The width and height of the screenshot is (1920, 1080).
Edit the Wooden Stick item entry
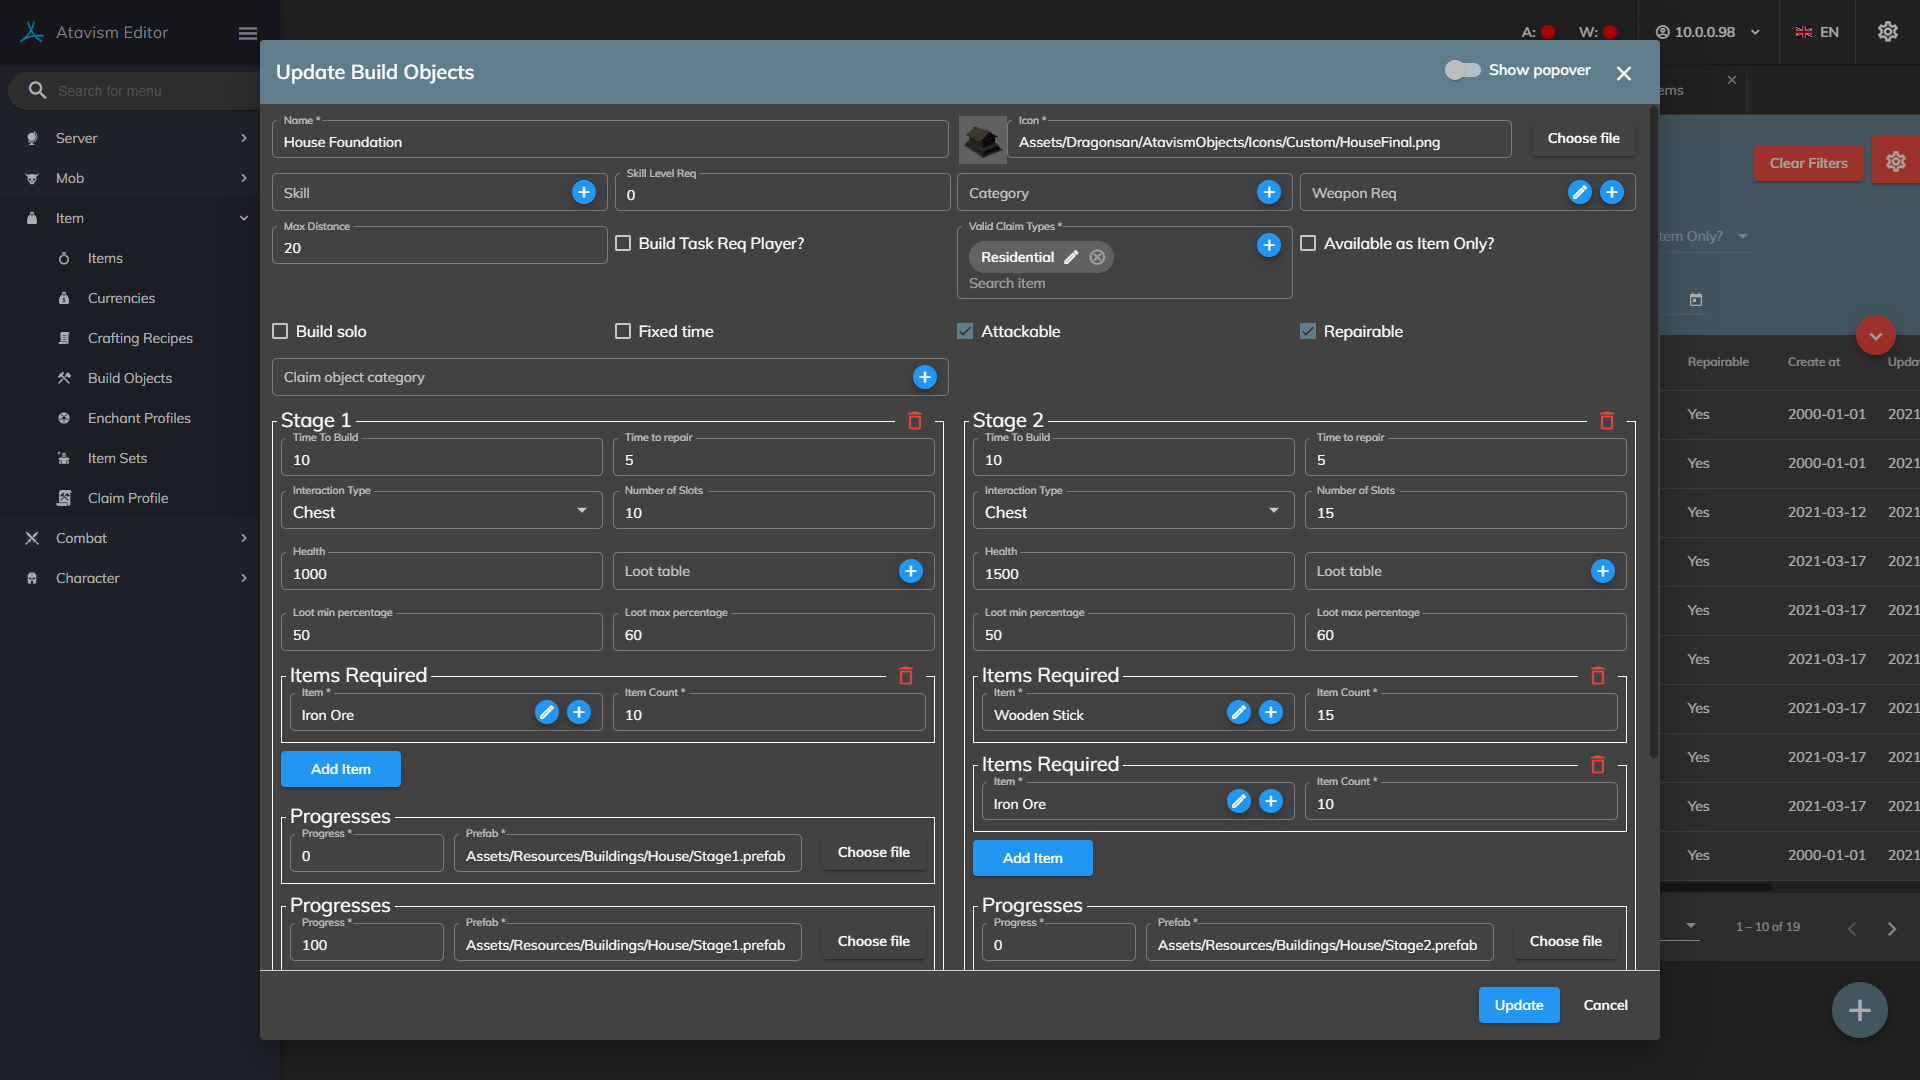1238,712
